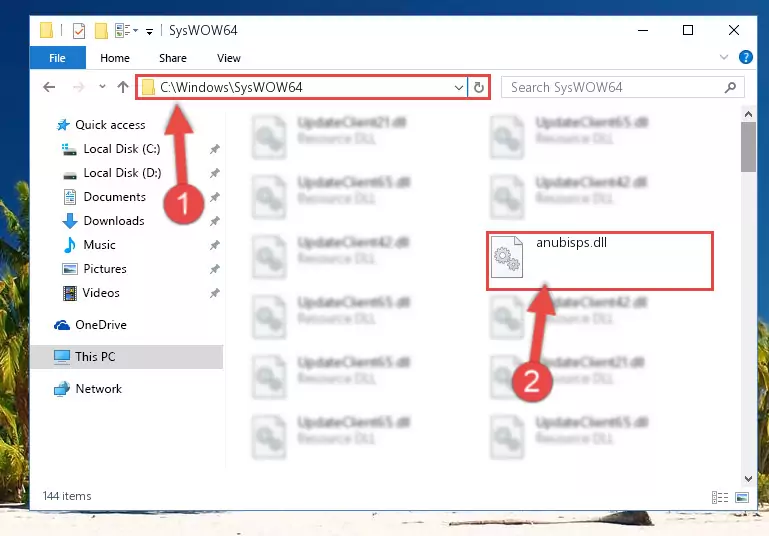This screenshot has width=769, height=536.
Task: Click the scrollbar up arrow
Action: coord(748,114)
